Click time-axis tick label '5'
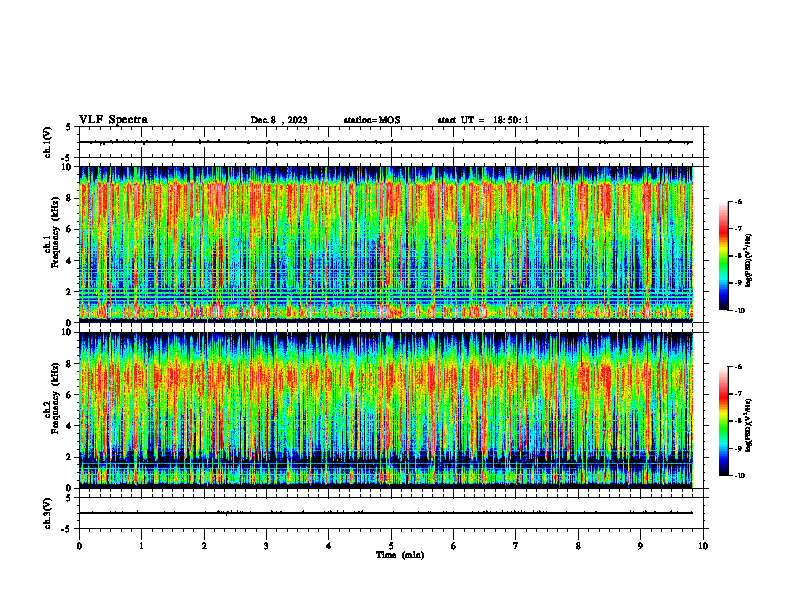The image size is (792, 612). pyautogui.click(x=391, y=546)
